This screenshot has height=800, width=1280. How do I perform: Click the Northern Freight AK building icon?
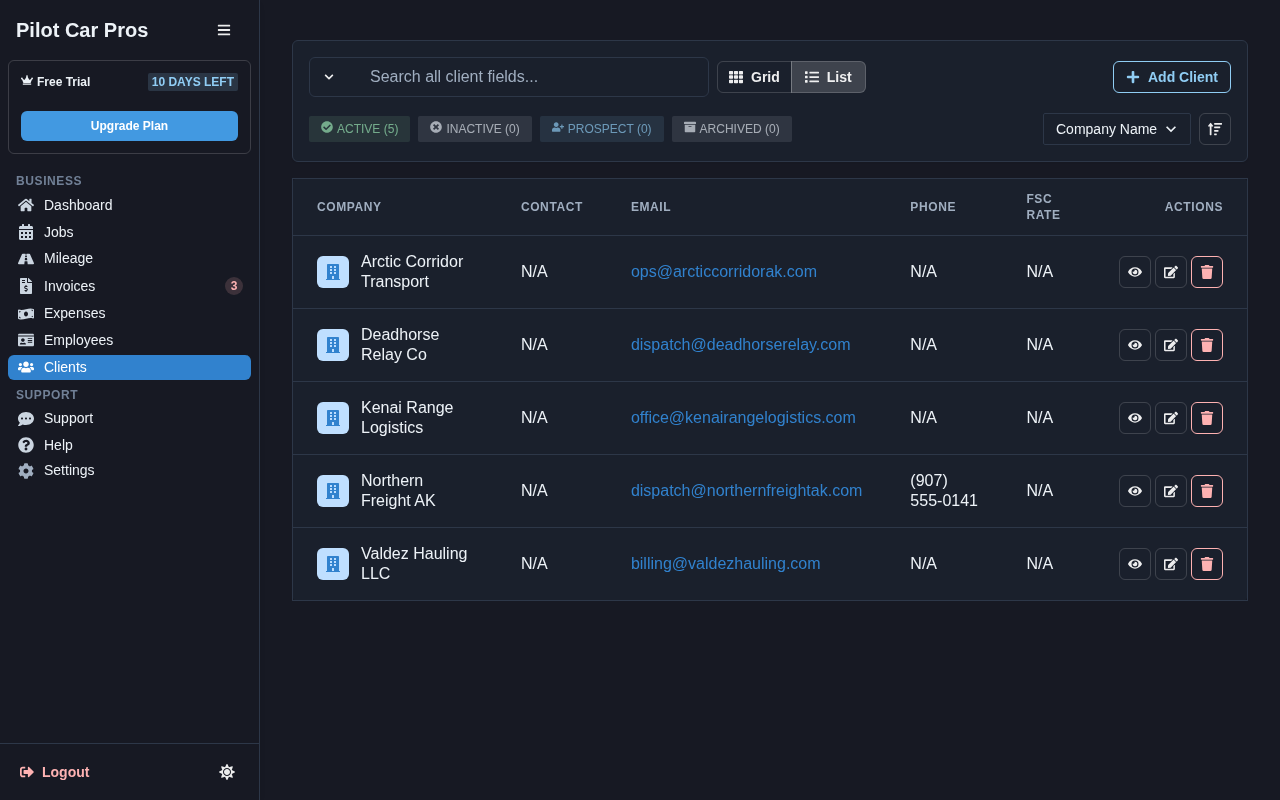(333, 491)
